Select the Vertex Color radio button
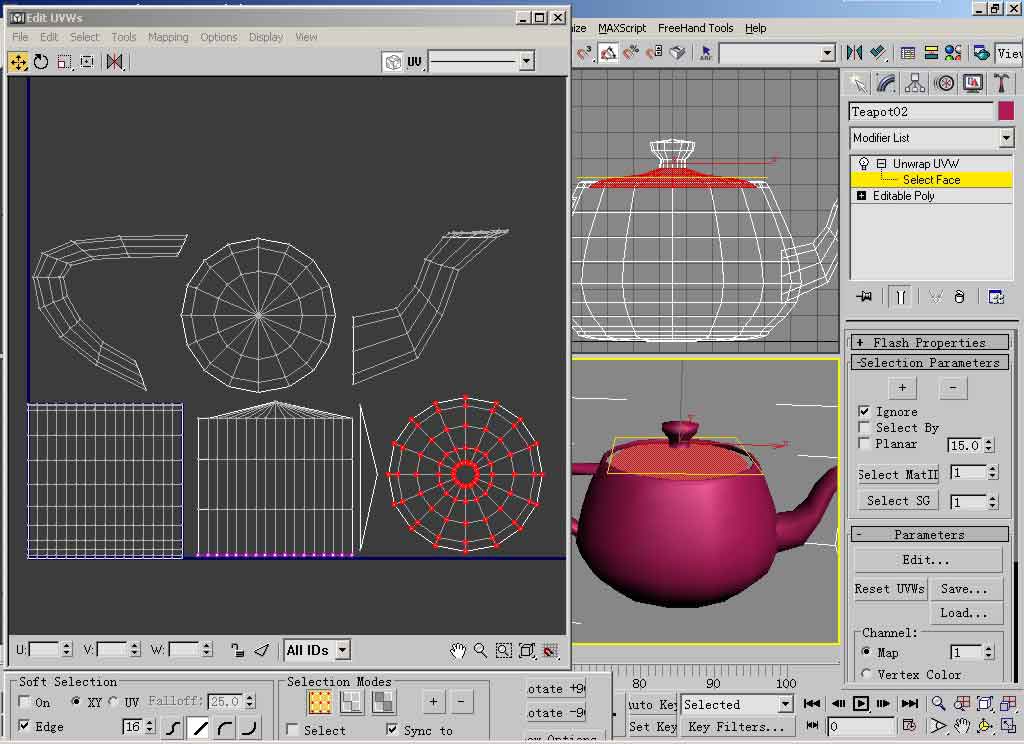Image resolution: width=1024 pixels, height=744 pixels. pyautogui.click(x=866, y=674)
